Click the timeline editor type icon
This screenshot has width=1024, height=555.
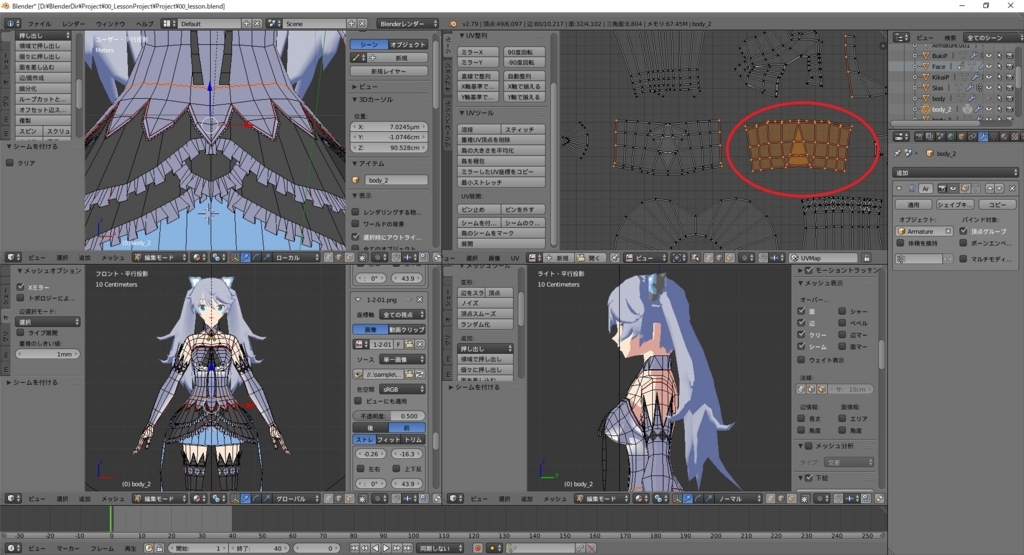click(12, 548)
